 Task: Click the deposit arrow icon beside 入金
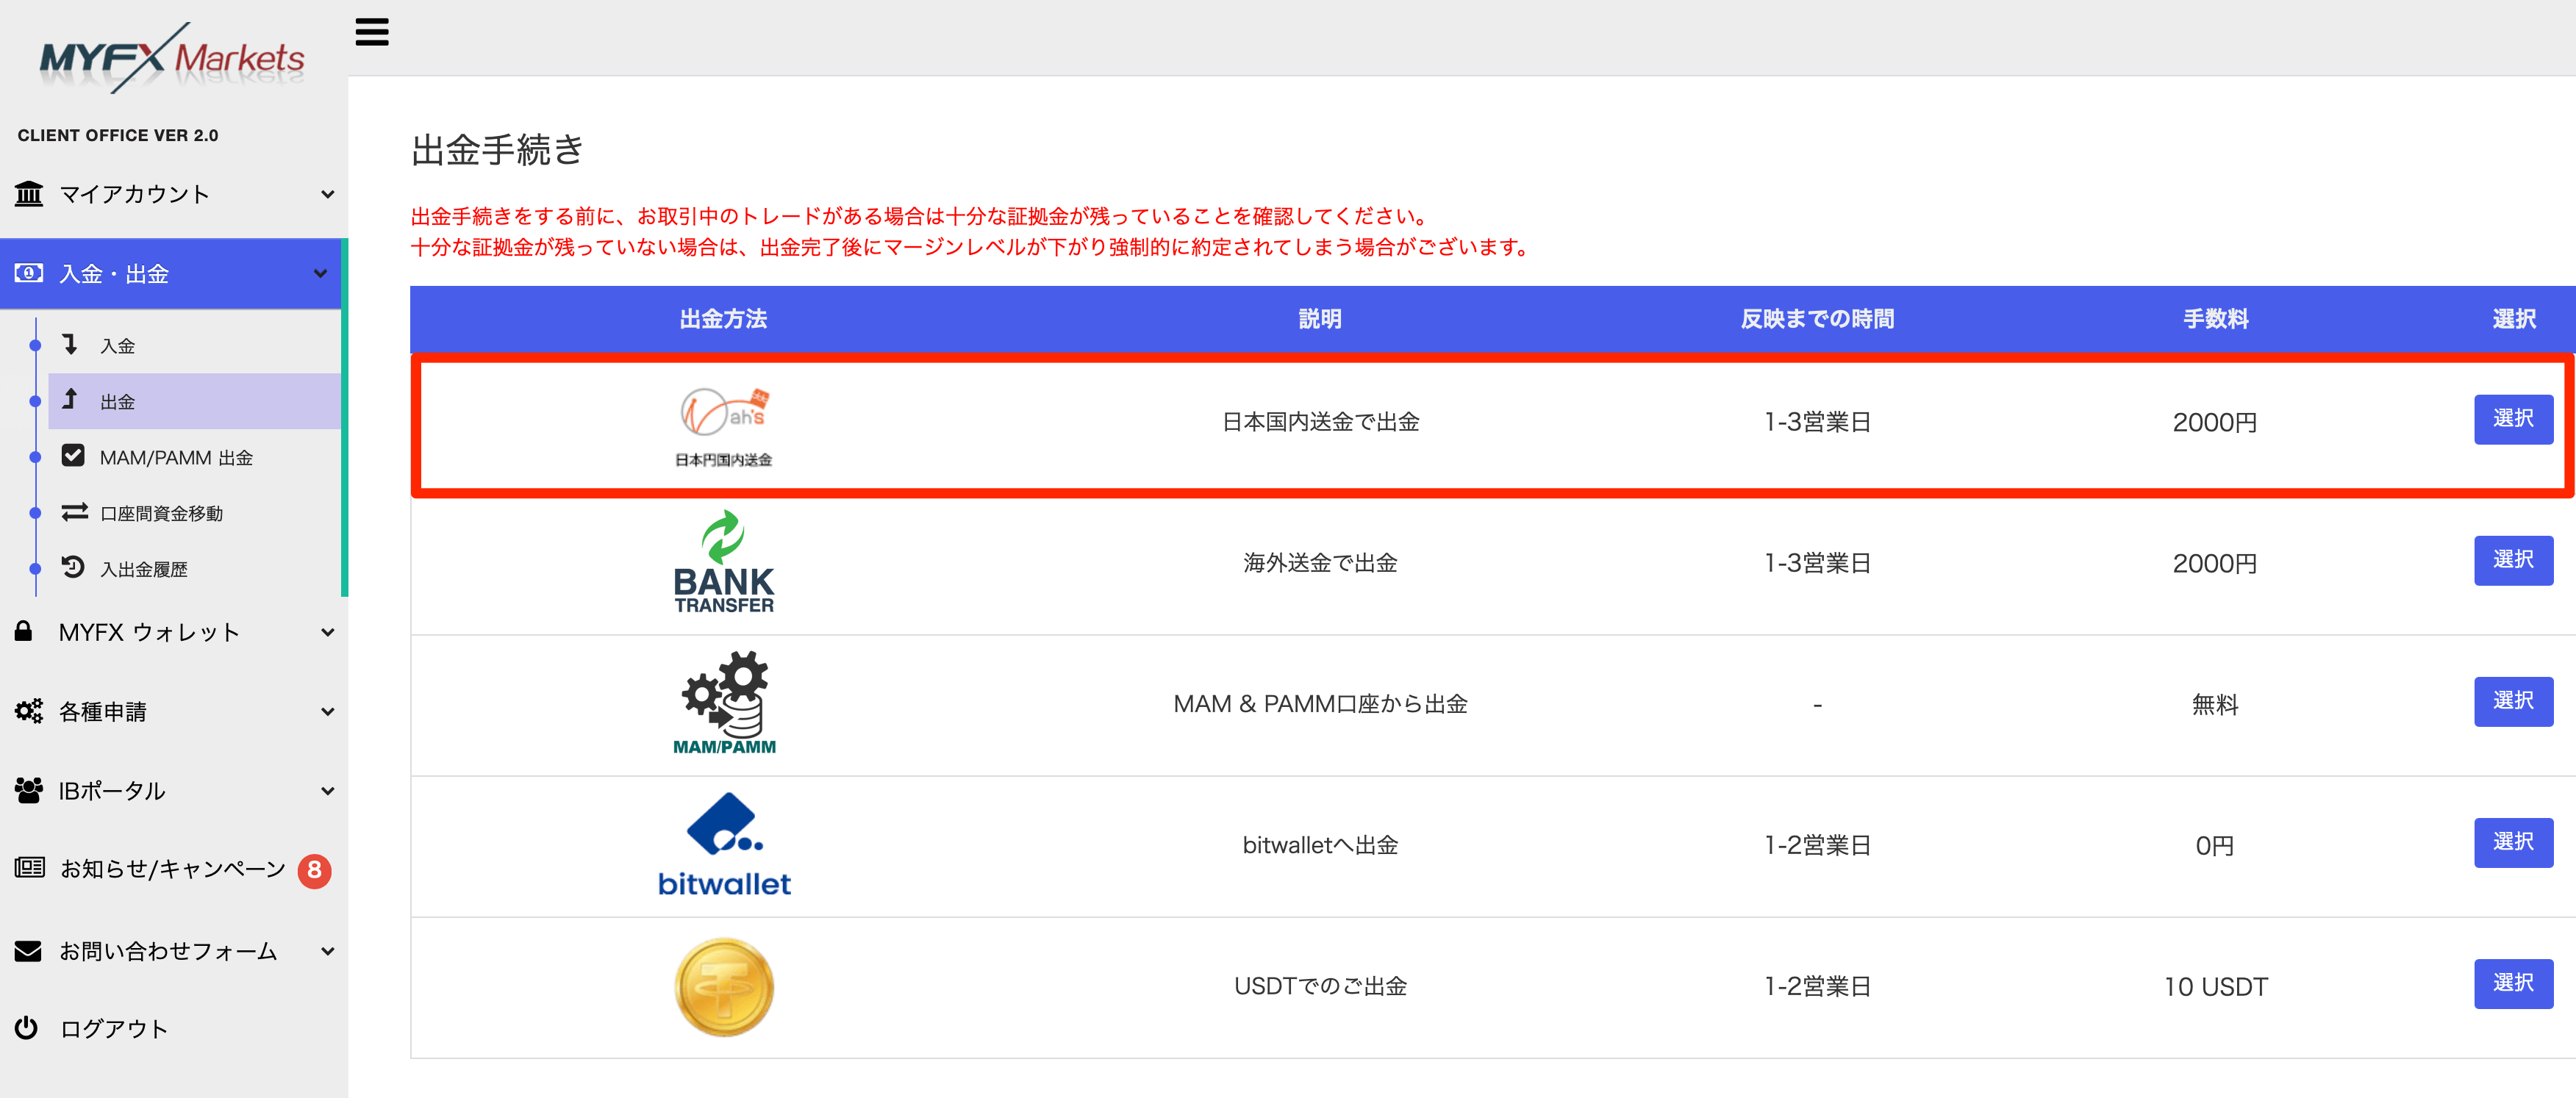(70, 344)
